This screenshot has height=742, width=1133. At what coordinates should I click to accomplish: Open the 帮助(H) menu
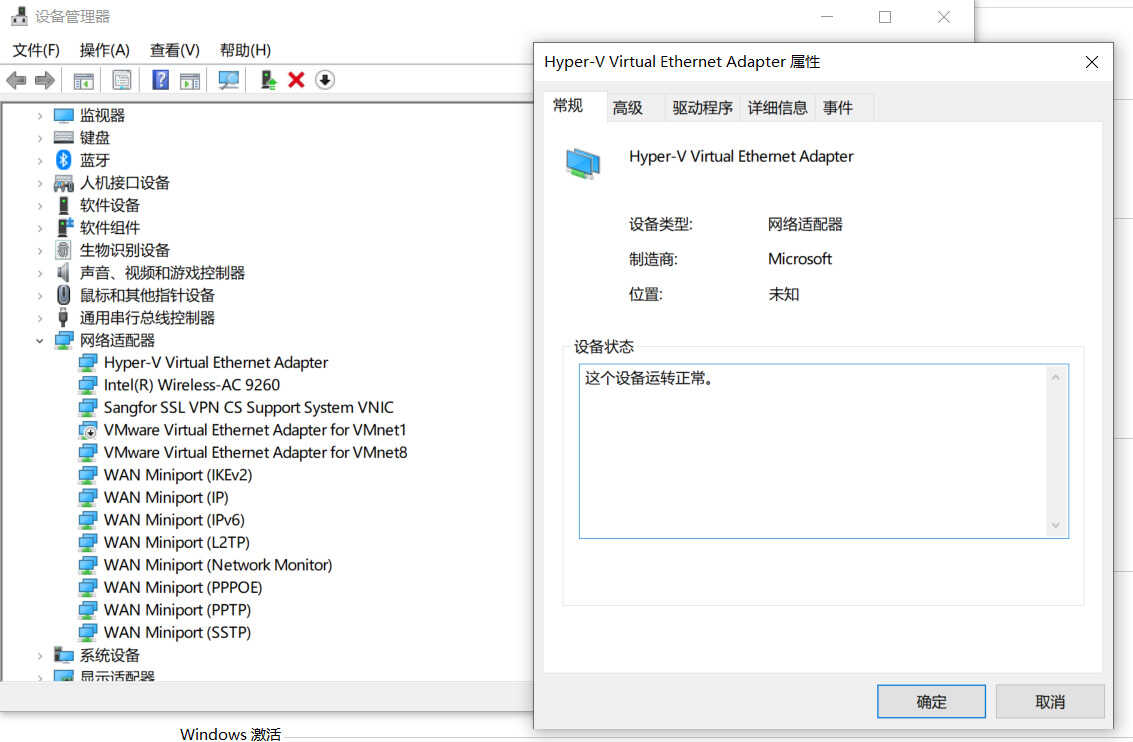coord(246,50)
